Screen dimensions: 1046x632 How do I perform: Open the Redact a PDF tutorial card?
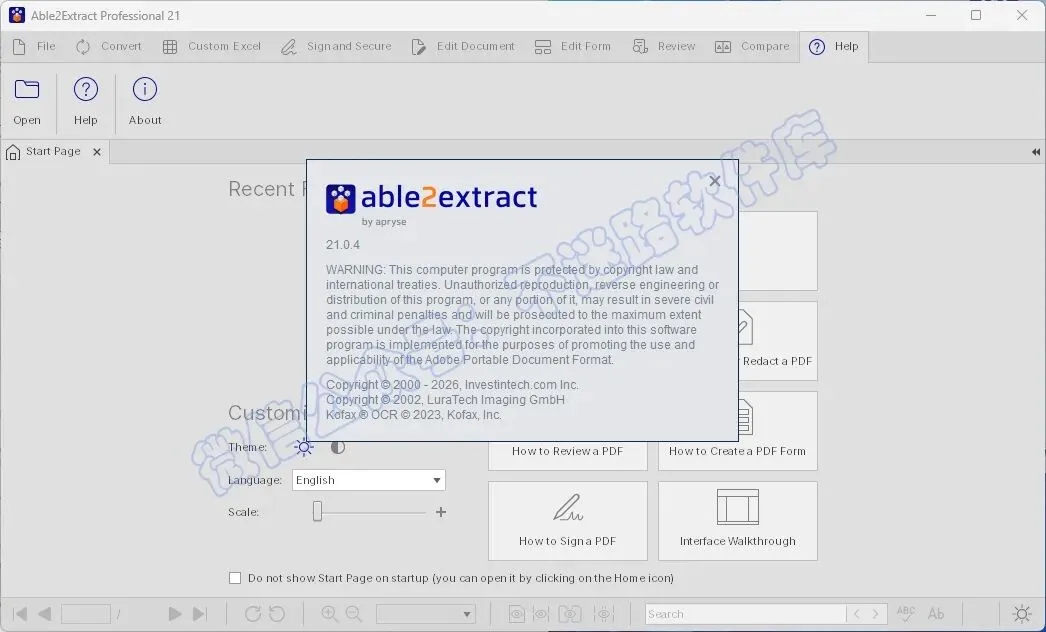pyautogui.click(x=777, y=341)
